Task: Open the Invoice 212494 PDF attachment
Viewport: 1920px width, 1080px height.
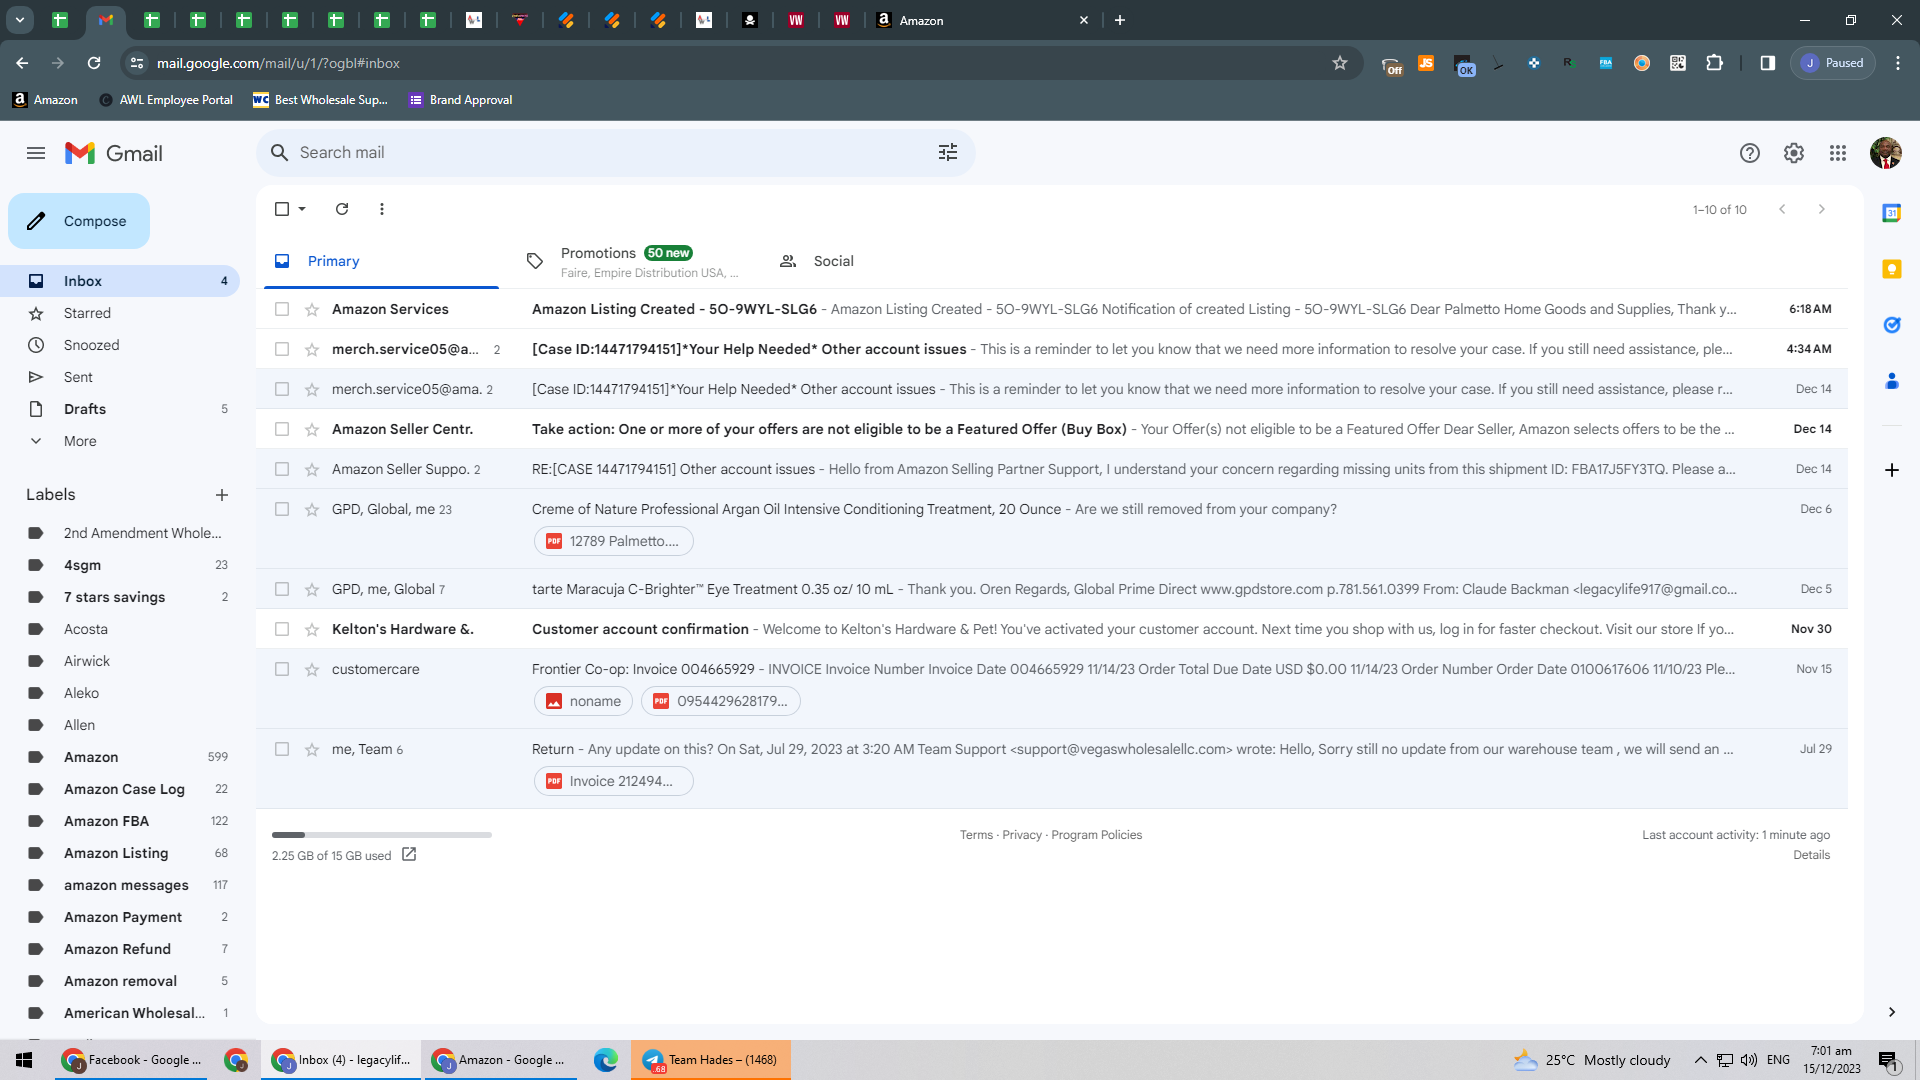Action: pyautogui.click(x=613, y=781)
